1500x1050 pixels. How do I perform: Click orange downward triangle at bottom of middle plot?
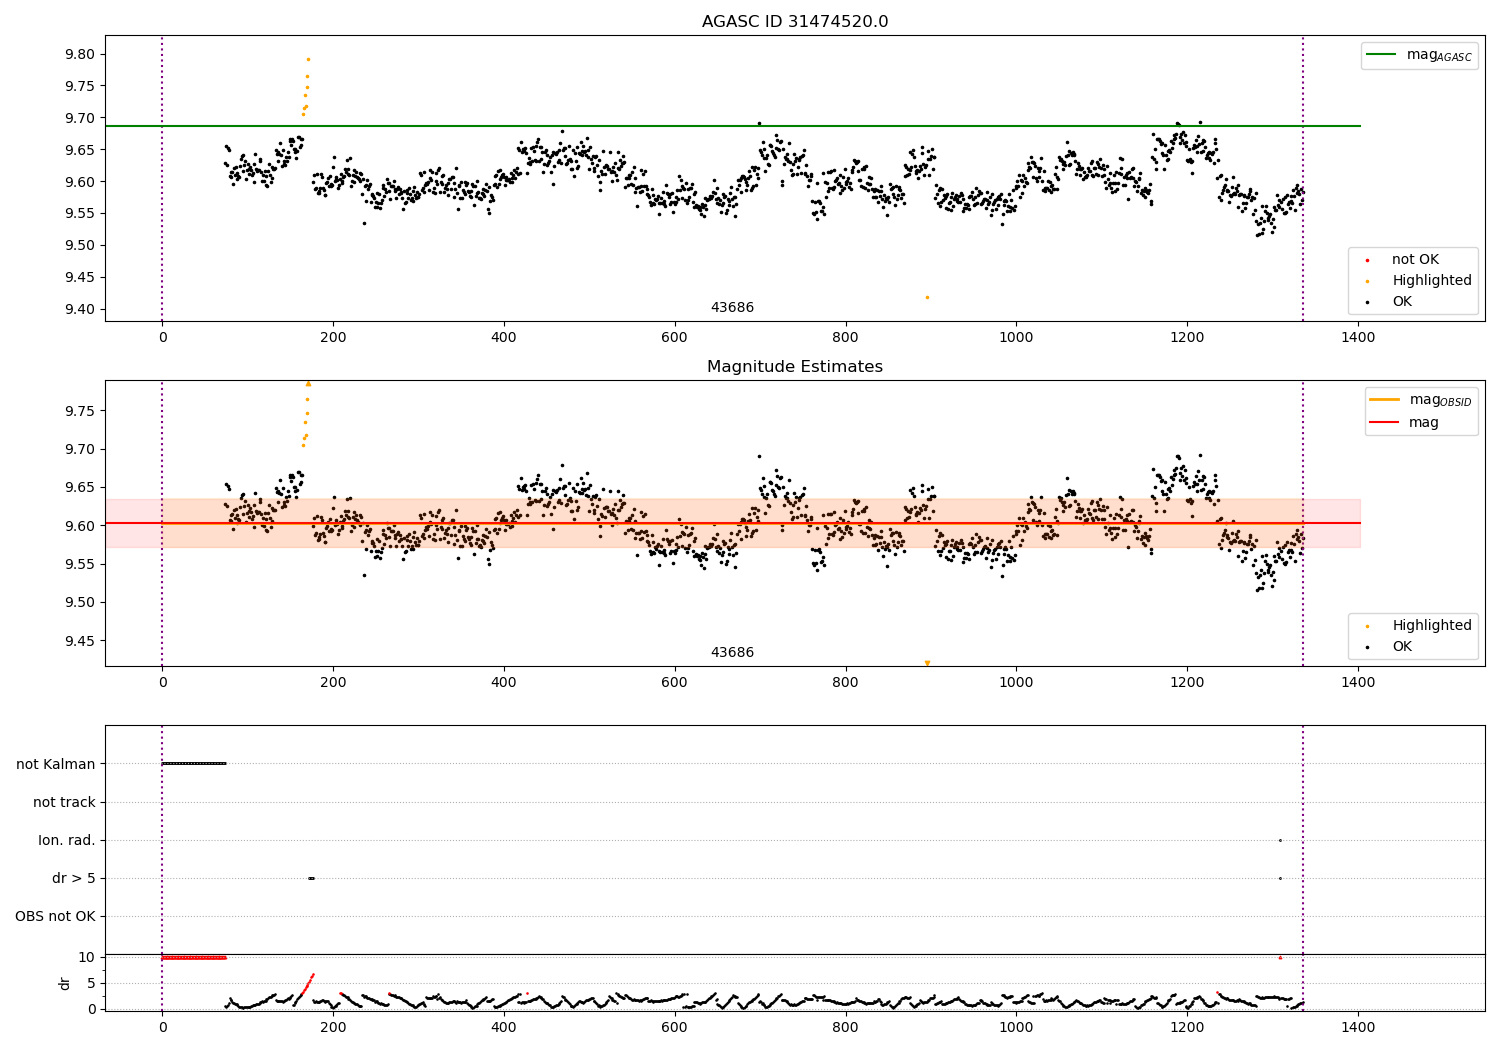[927, 663]
